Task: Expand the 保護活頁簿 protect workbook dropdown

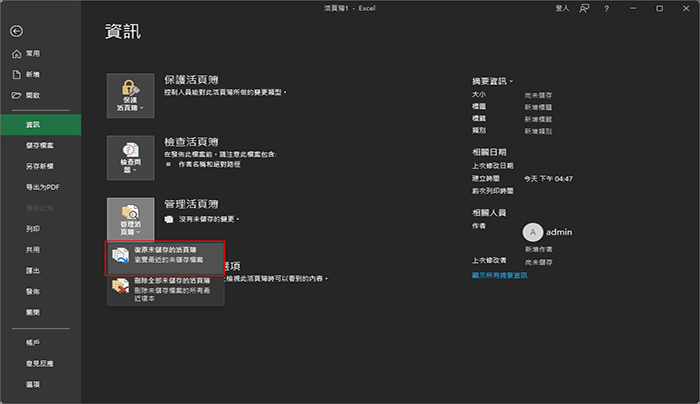Action: 130,96
